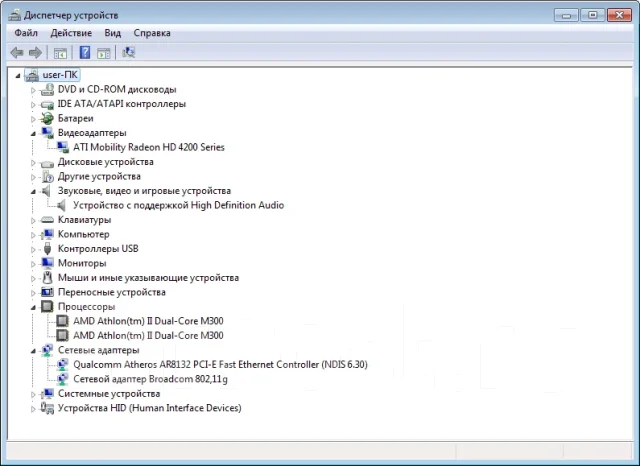Viewport: 640px width, 466px height.
Task: Collapse the Процессоры node
Action: click(x=33, y=308)
